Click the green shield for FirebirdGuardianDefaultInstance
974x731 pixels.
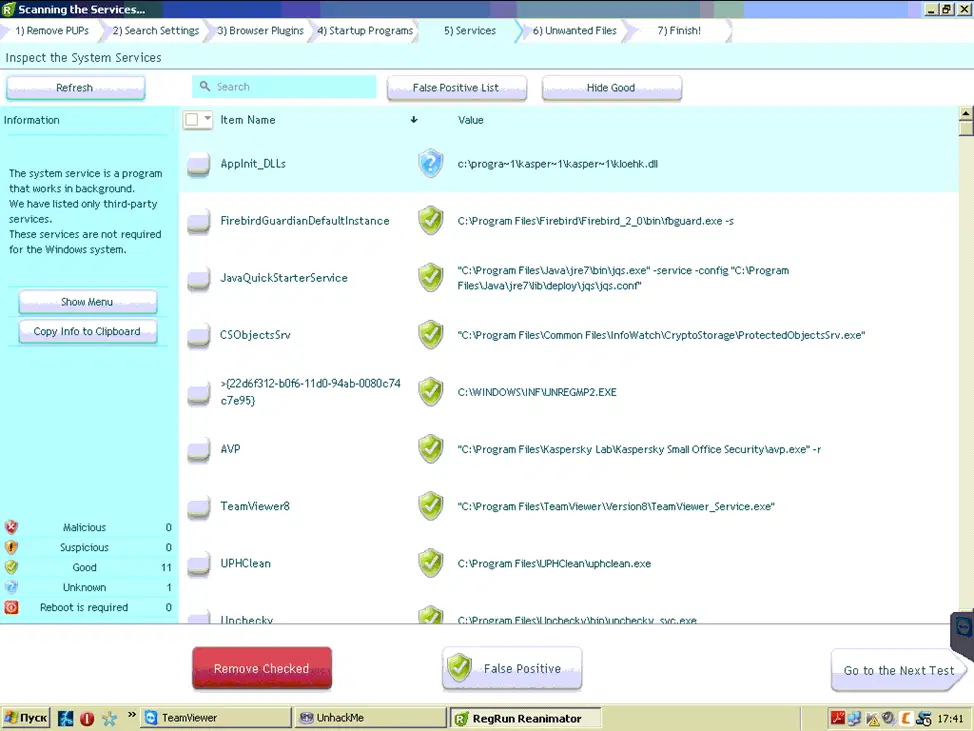click(430, 220)
